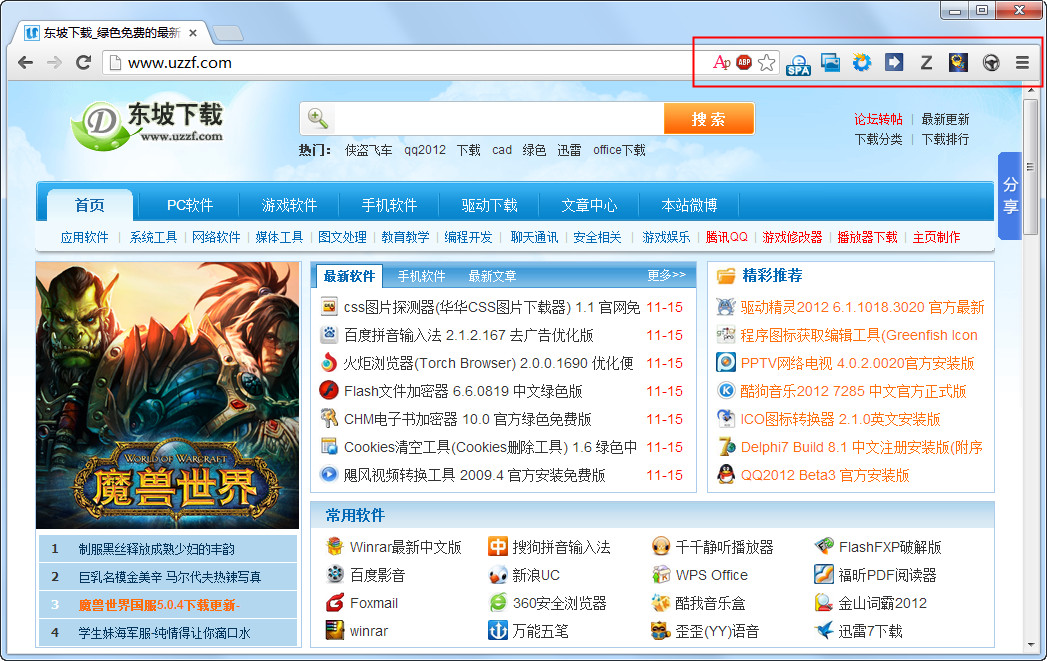Click the scrollbar down arrow
This screenshot has height=661, width=1047.
(1030, 644)
